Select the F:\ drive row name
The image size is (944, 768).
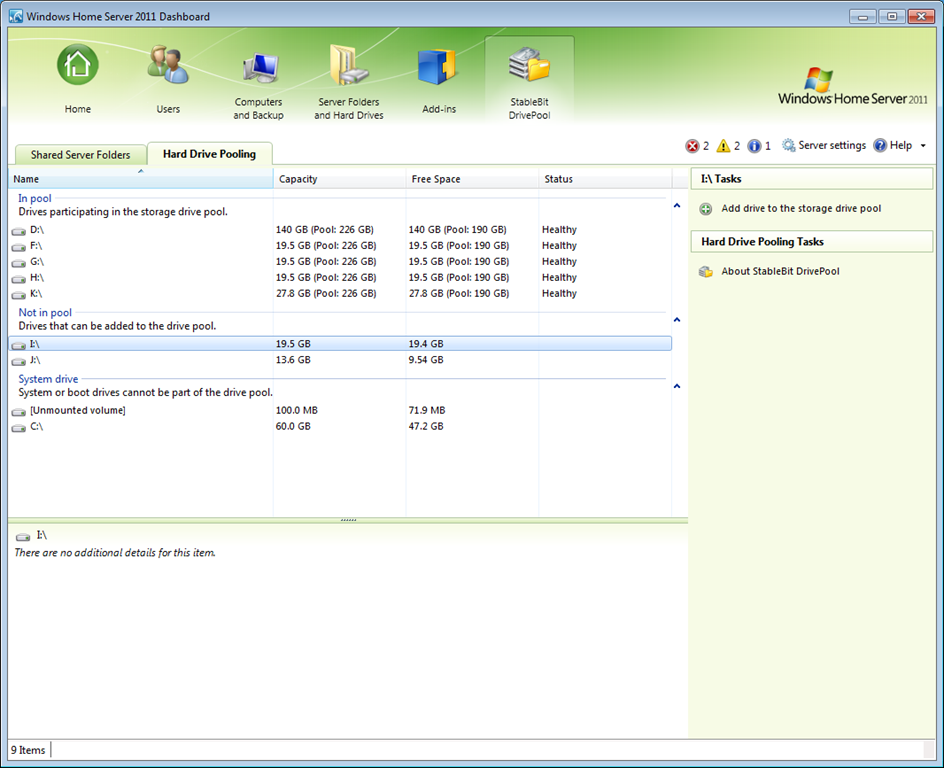pos(36,246)
